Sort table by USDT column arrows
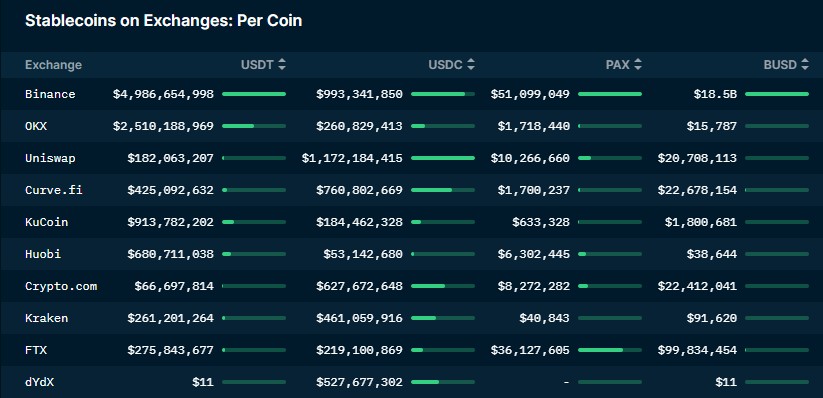Screen dimensions: 823x398 pos(282,65)
